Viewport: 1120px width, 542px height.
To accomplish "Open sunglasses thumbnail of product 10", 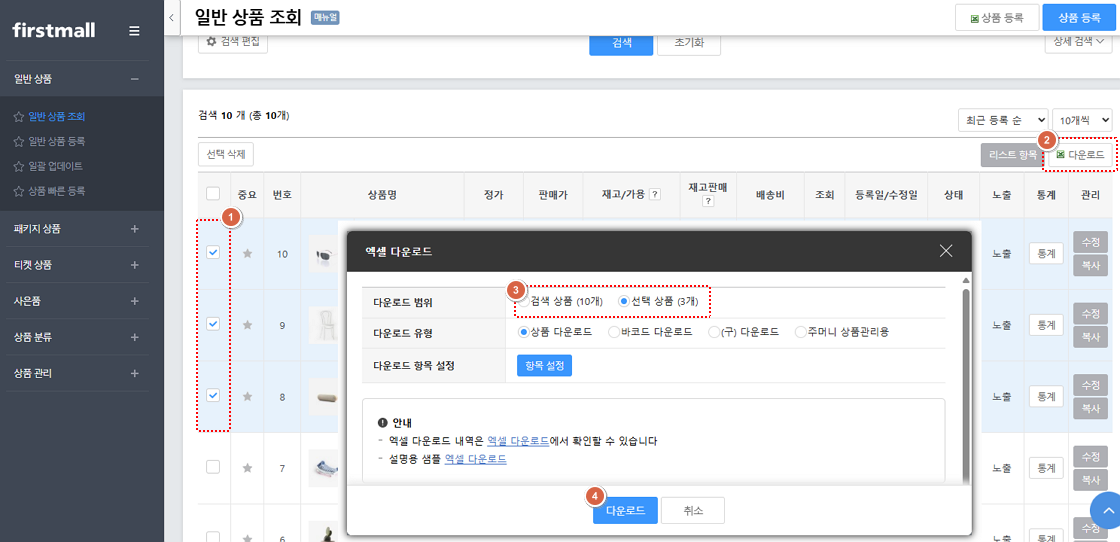I will [323, 254].
